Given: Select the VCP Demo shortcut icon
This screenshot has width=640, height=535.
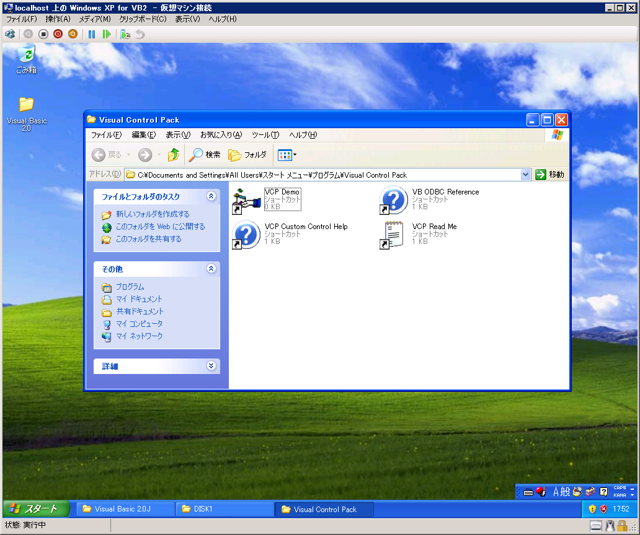Looking at the screenshot, I should (246, 200).
